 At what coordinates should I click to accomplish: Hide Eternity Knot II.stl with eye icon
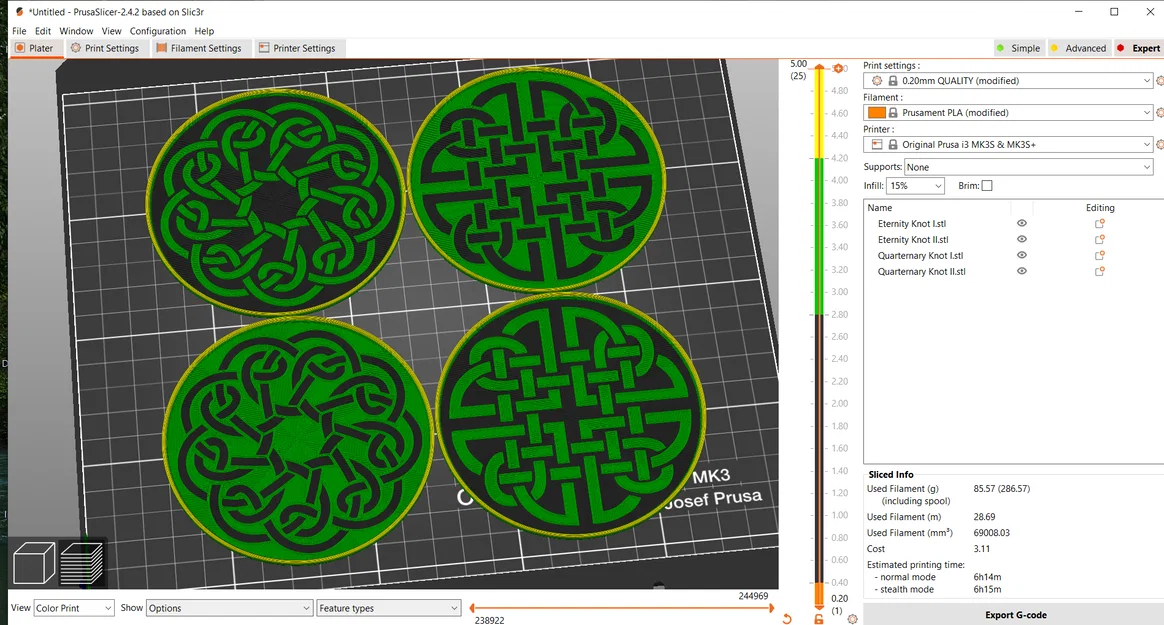coord(1021,239)
